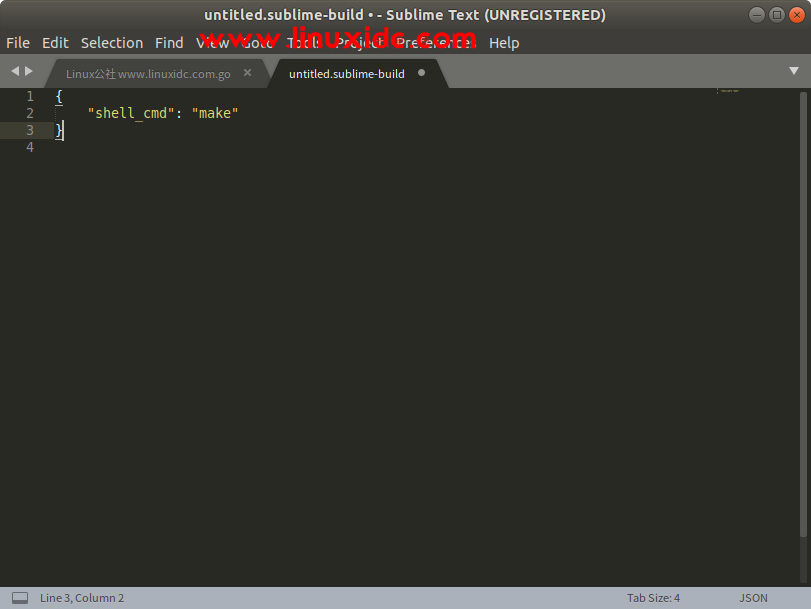Minimize the Sublime Text window
The image size is (811, 609).
[757, 15]
